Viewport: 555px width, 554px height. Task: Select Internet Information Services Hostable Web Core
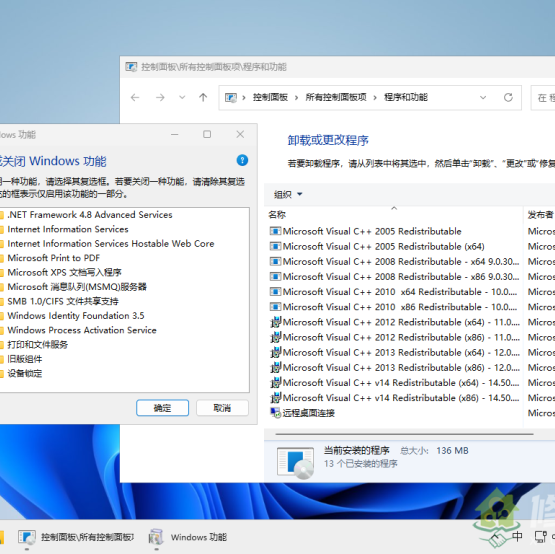111,244
